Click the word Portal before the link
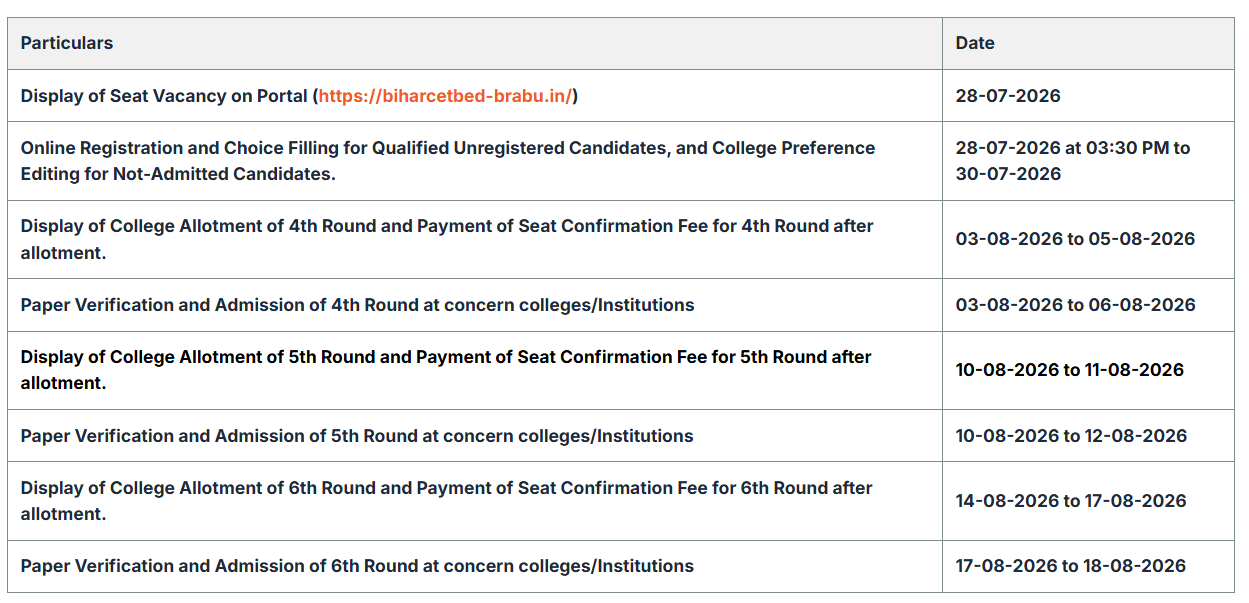The width and height of the screenshot is (1249, 603). (x=280, y=96)
